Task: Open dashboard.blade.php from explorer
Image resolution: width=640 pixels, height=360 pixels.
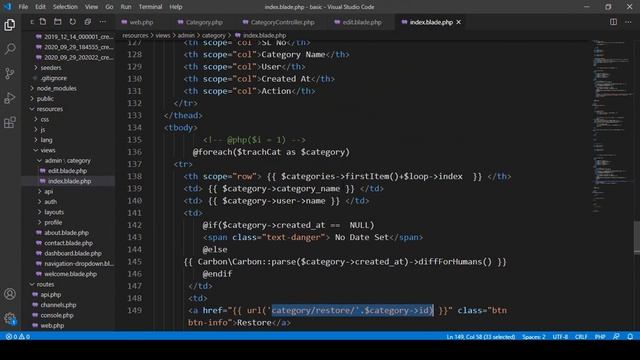Action: pos(73,253)
